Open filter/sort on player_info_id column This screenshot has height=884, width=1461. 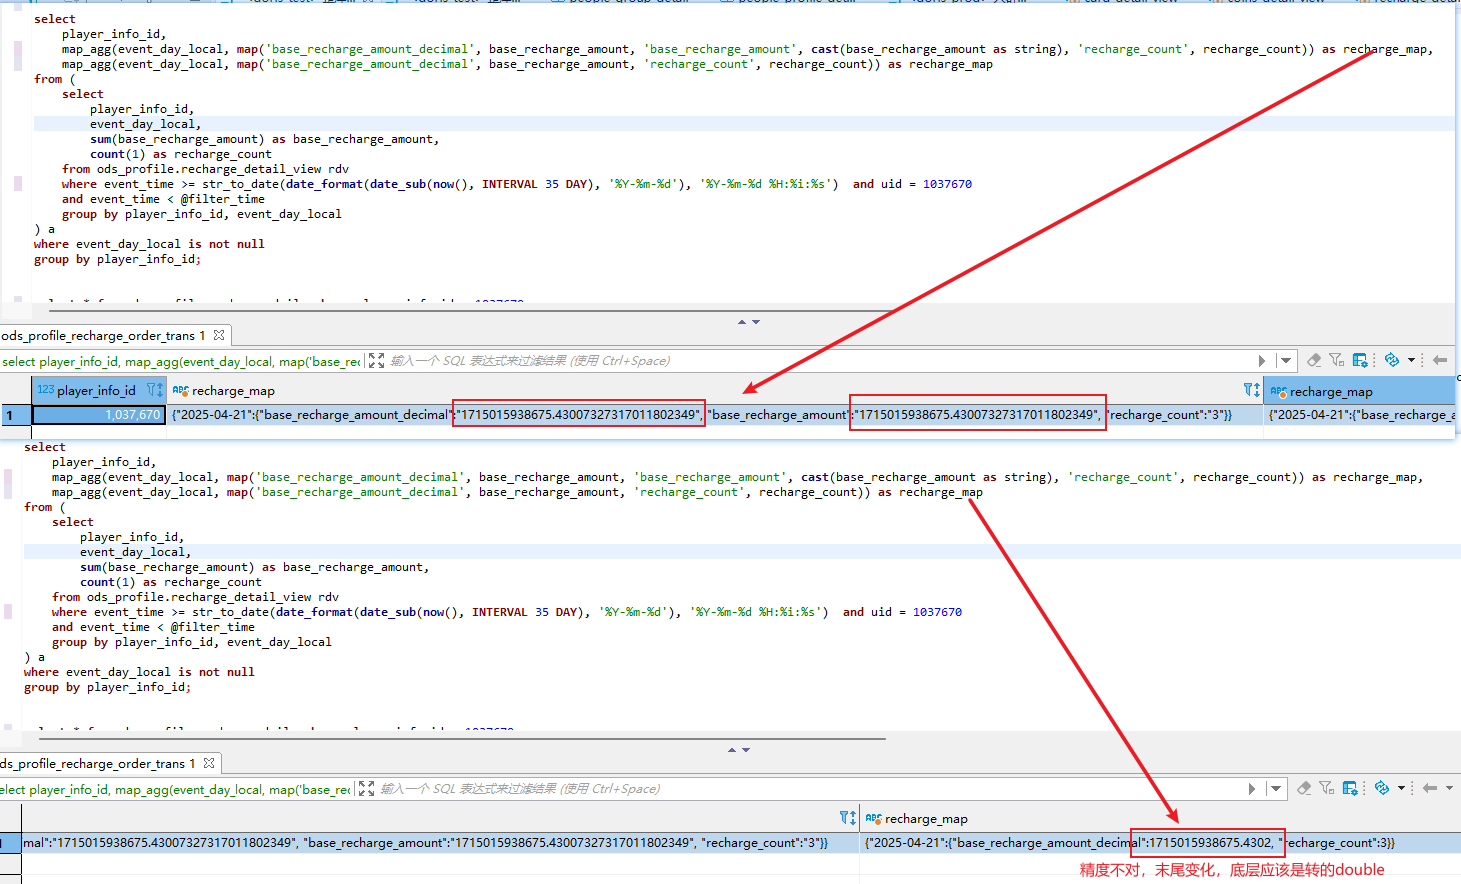click(x=155, y=390)
